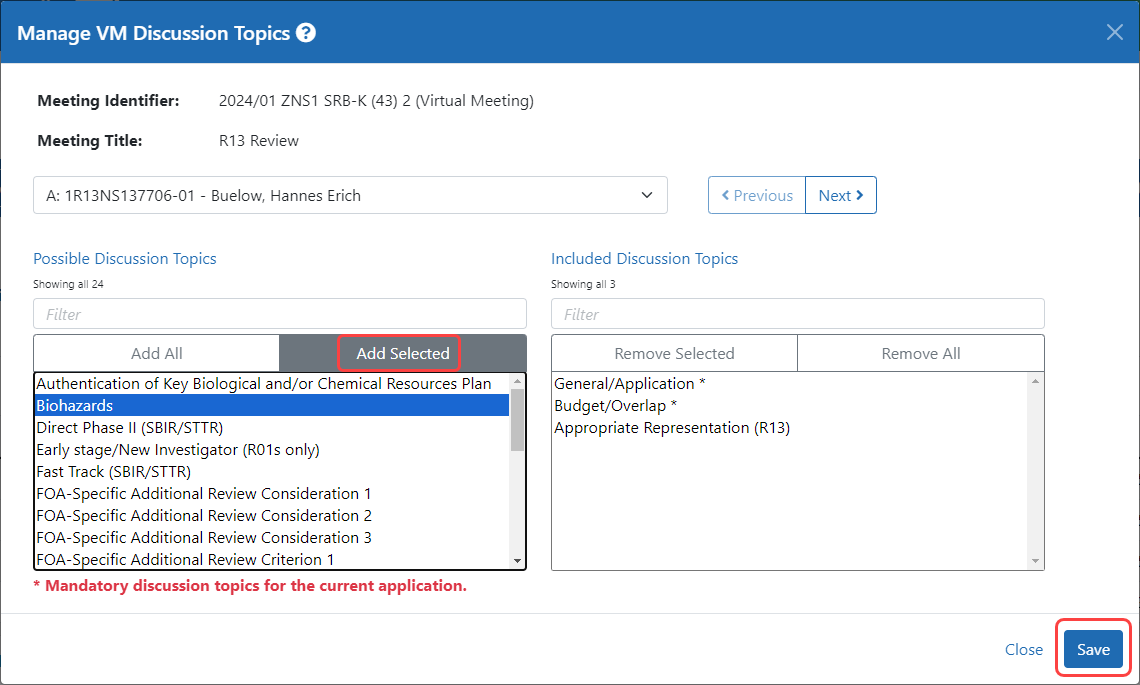Select Early stage/New Investigator (R01s only)
This screenshot has width=1140, height=685.
[x=272, y=449]
